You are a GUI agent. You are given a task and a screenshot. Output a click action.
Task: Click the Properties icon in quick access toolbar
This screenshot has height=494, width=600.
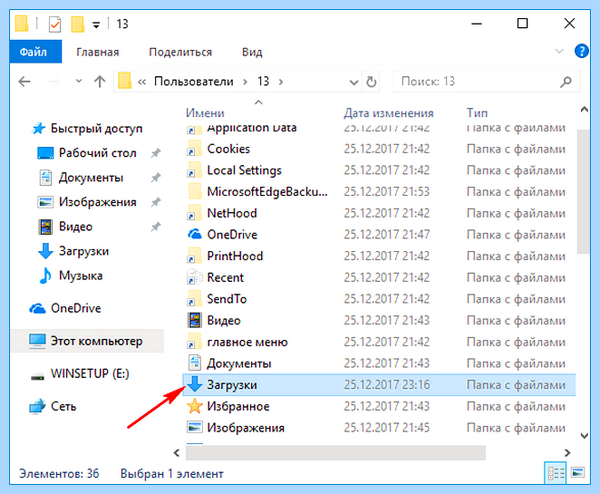55,24
